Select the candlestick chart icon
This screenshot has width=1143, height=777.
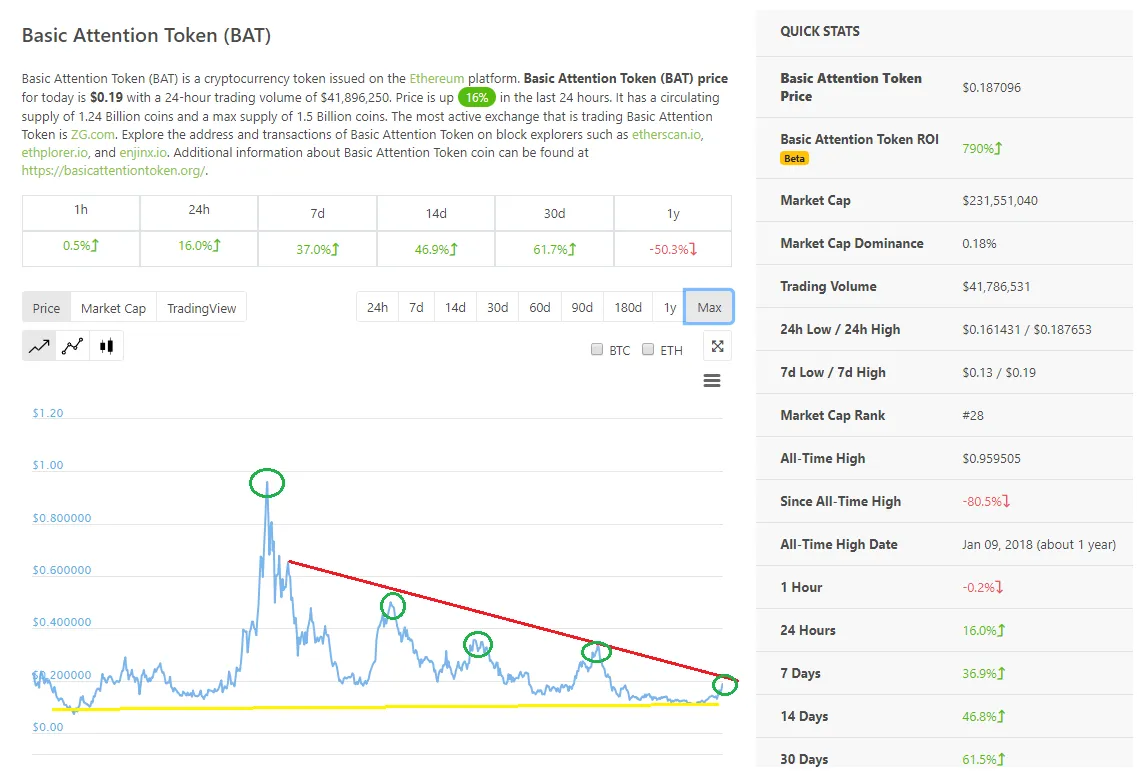click(x=106, y=345)
